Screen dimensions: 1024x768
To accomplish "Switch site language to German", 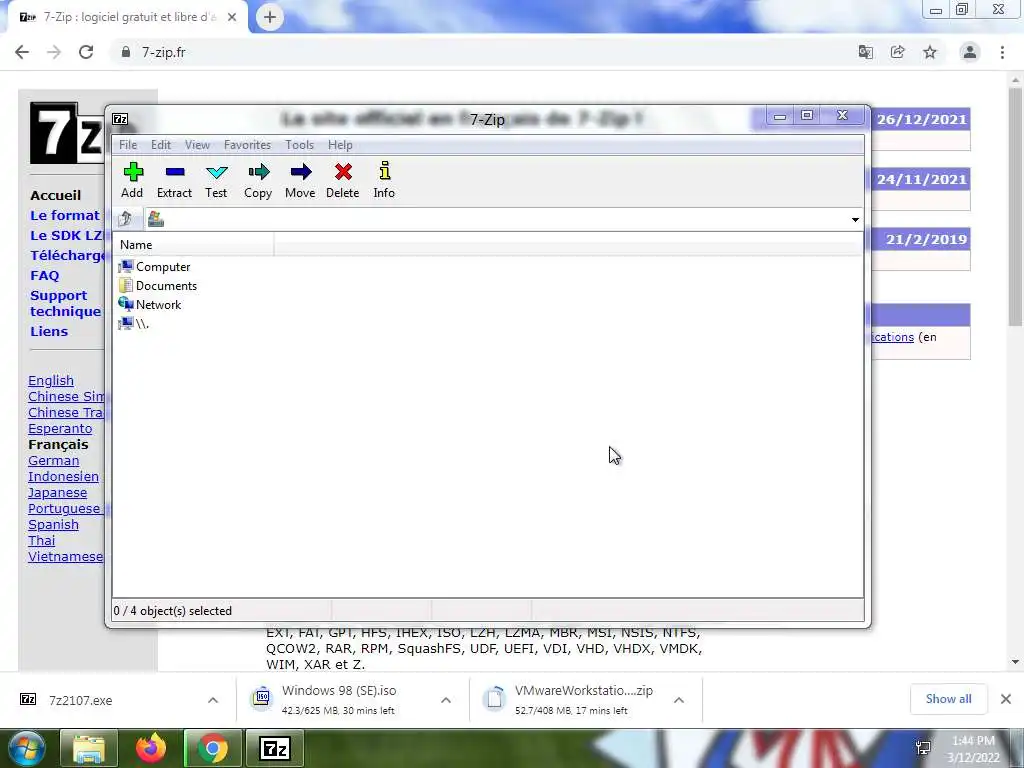I will click(54, 460).
